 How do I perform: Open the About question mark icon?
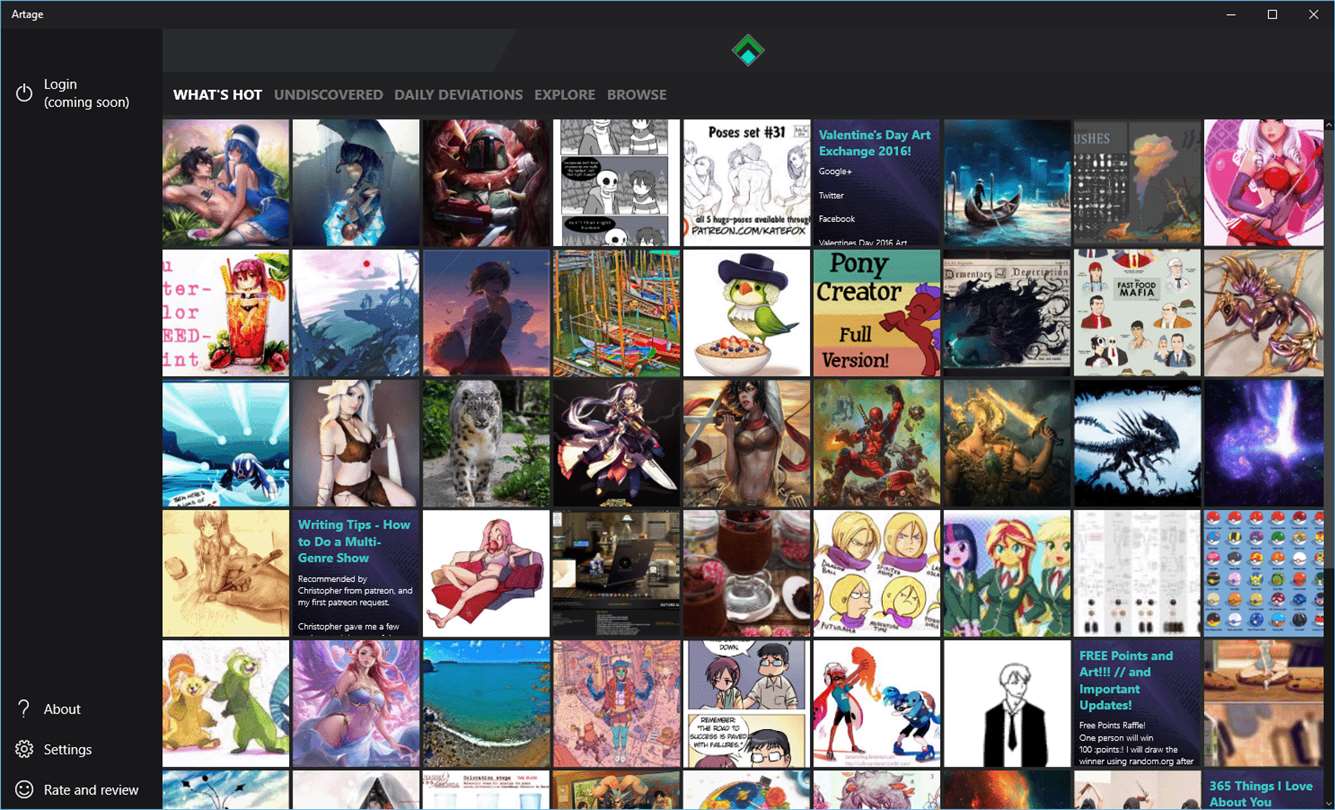coord(24,709)
